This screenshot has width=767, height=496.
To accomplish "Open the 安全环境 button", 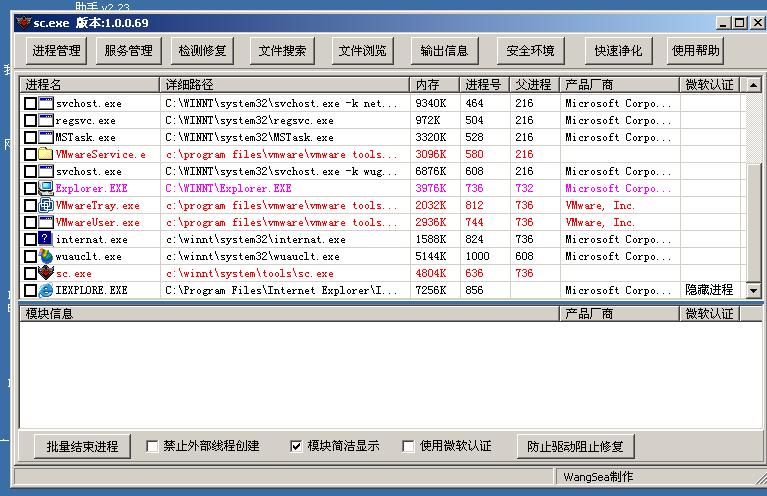I will [x=530, y=51].
